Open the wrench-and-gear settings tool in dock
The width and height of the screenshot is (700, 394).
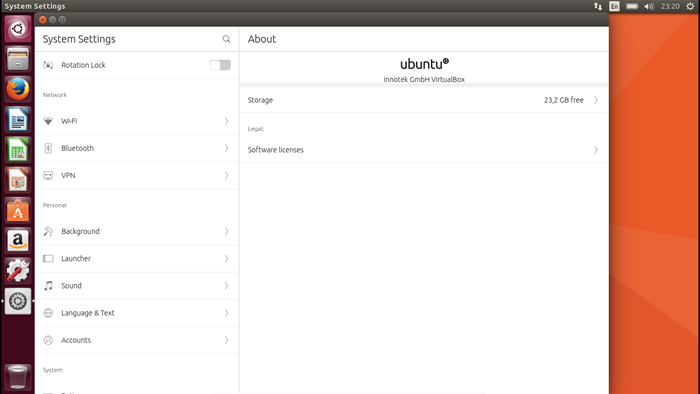18,271
